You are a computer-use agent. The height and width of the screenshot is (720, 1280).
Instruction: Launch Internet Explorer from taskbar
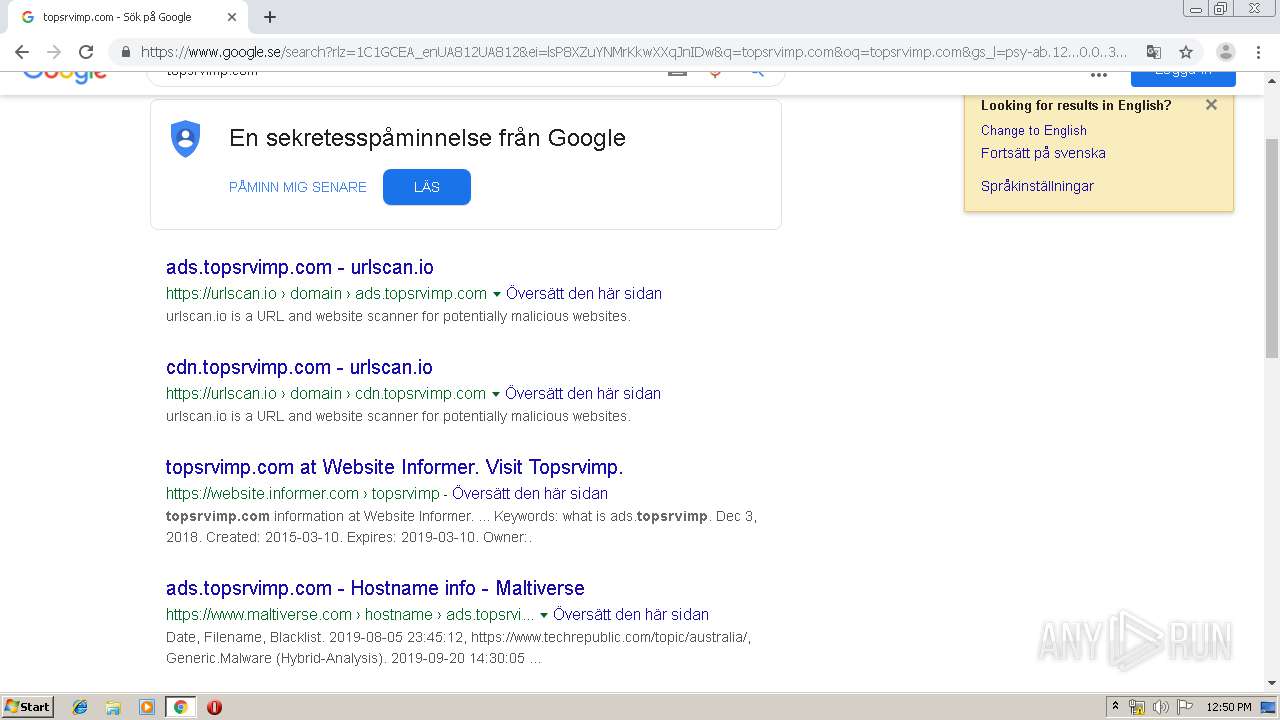coord(80,707)
